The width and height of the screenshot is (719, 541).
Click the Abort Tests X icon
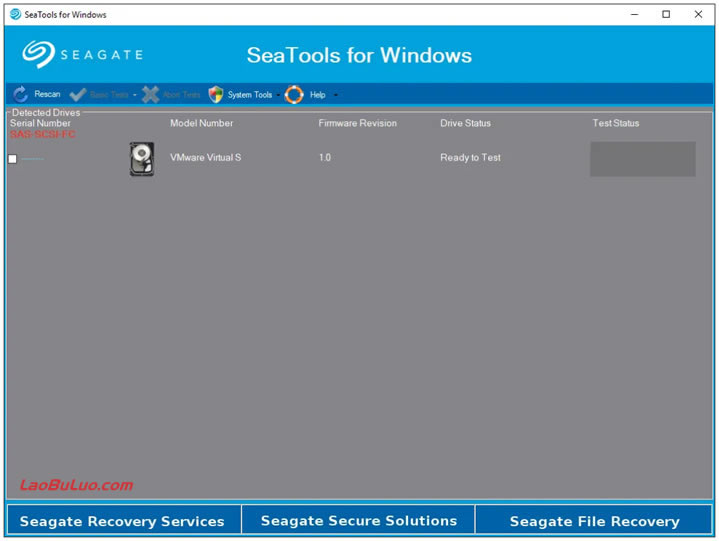pyautogui.click(x=150, y=94)
